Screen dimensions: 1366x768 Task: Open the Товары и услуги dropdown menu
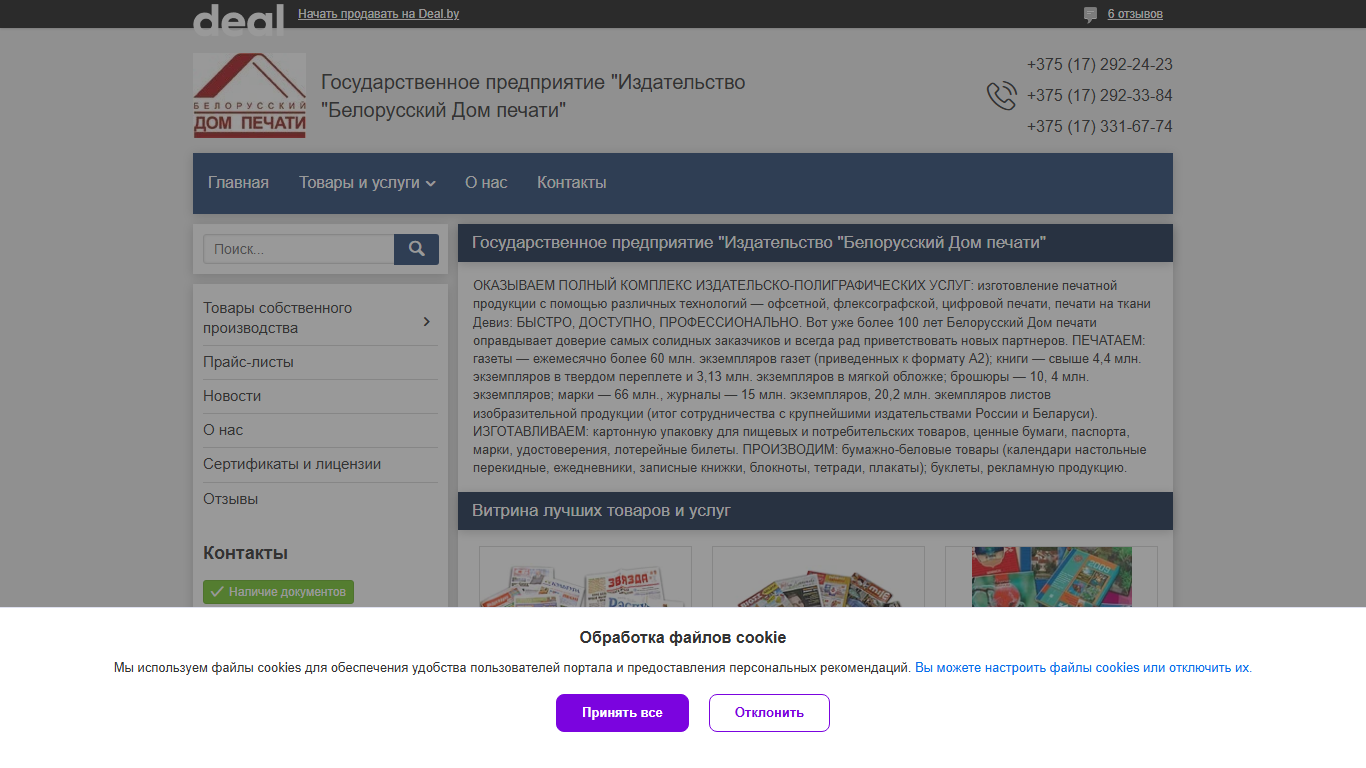click(x=367, y=183)
